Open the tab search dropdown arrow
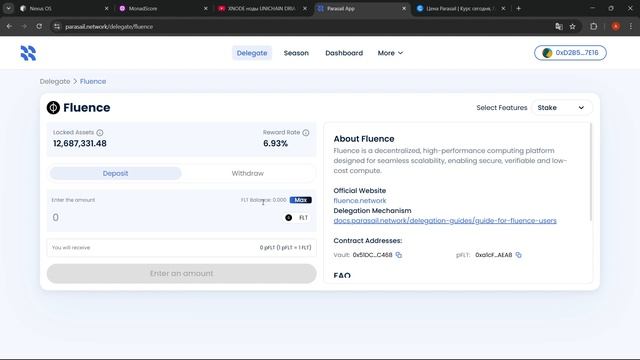The height and width of the screenshot is (360, 640). pos(8,8)
